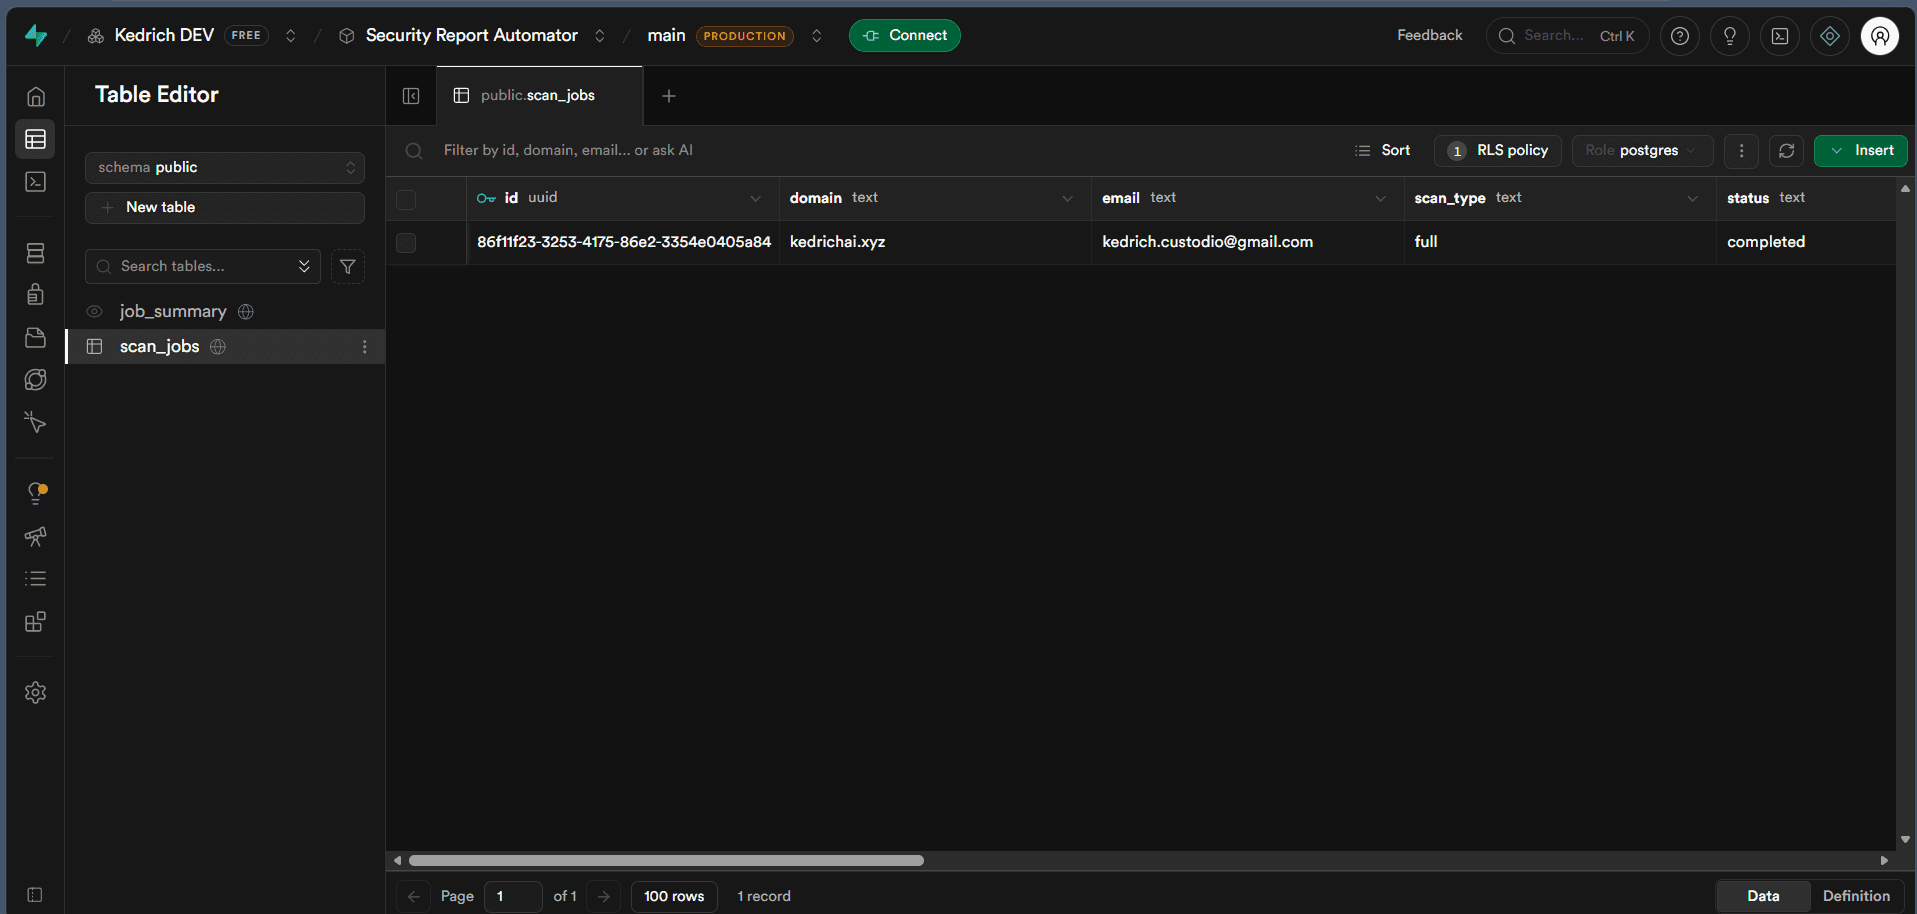1917x914 pixels.
Task: Click the Search tables input field
Action: click(203, 267)
